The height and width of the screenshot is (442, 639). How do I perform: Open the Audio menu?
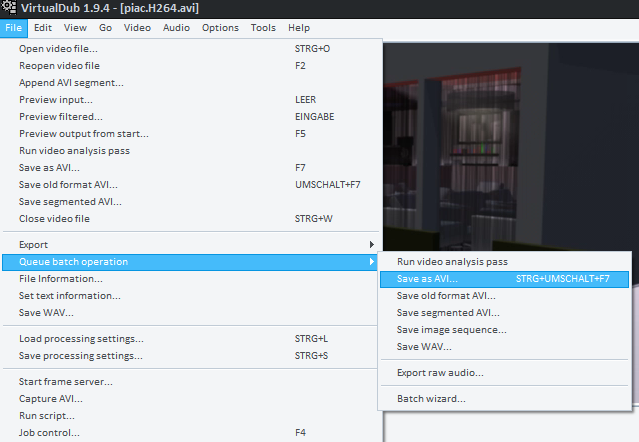point(176,28)
